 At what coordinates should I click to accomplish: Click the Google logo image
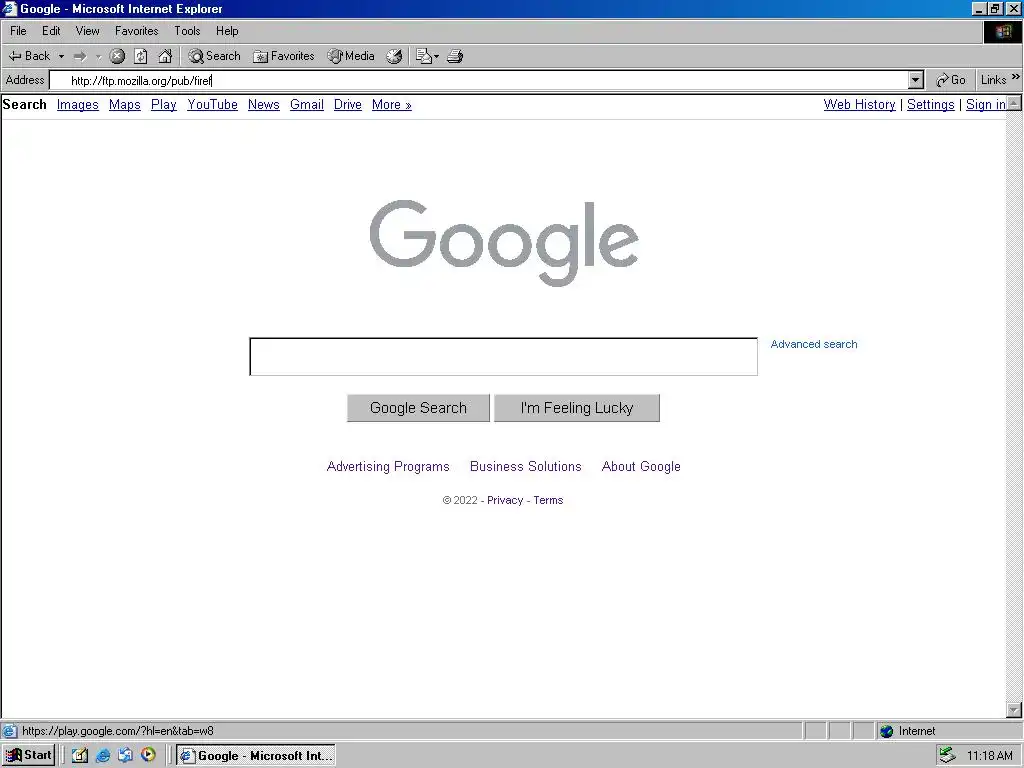pyautogui.click(x=504, y=243)
